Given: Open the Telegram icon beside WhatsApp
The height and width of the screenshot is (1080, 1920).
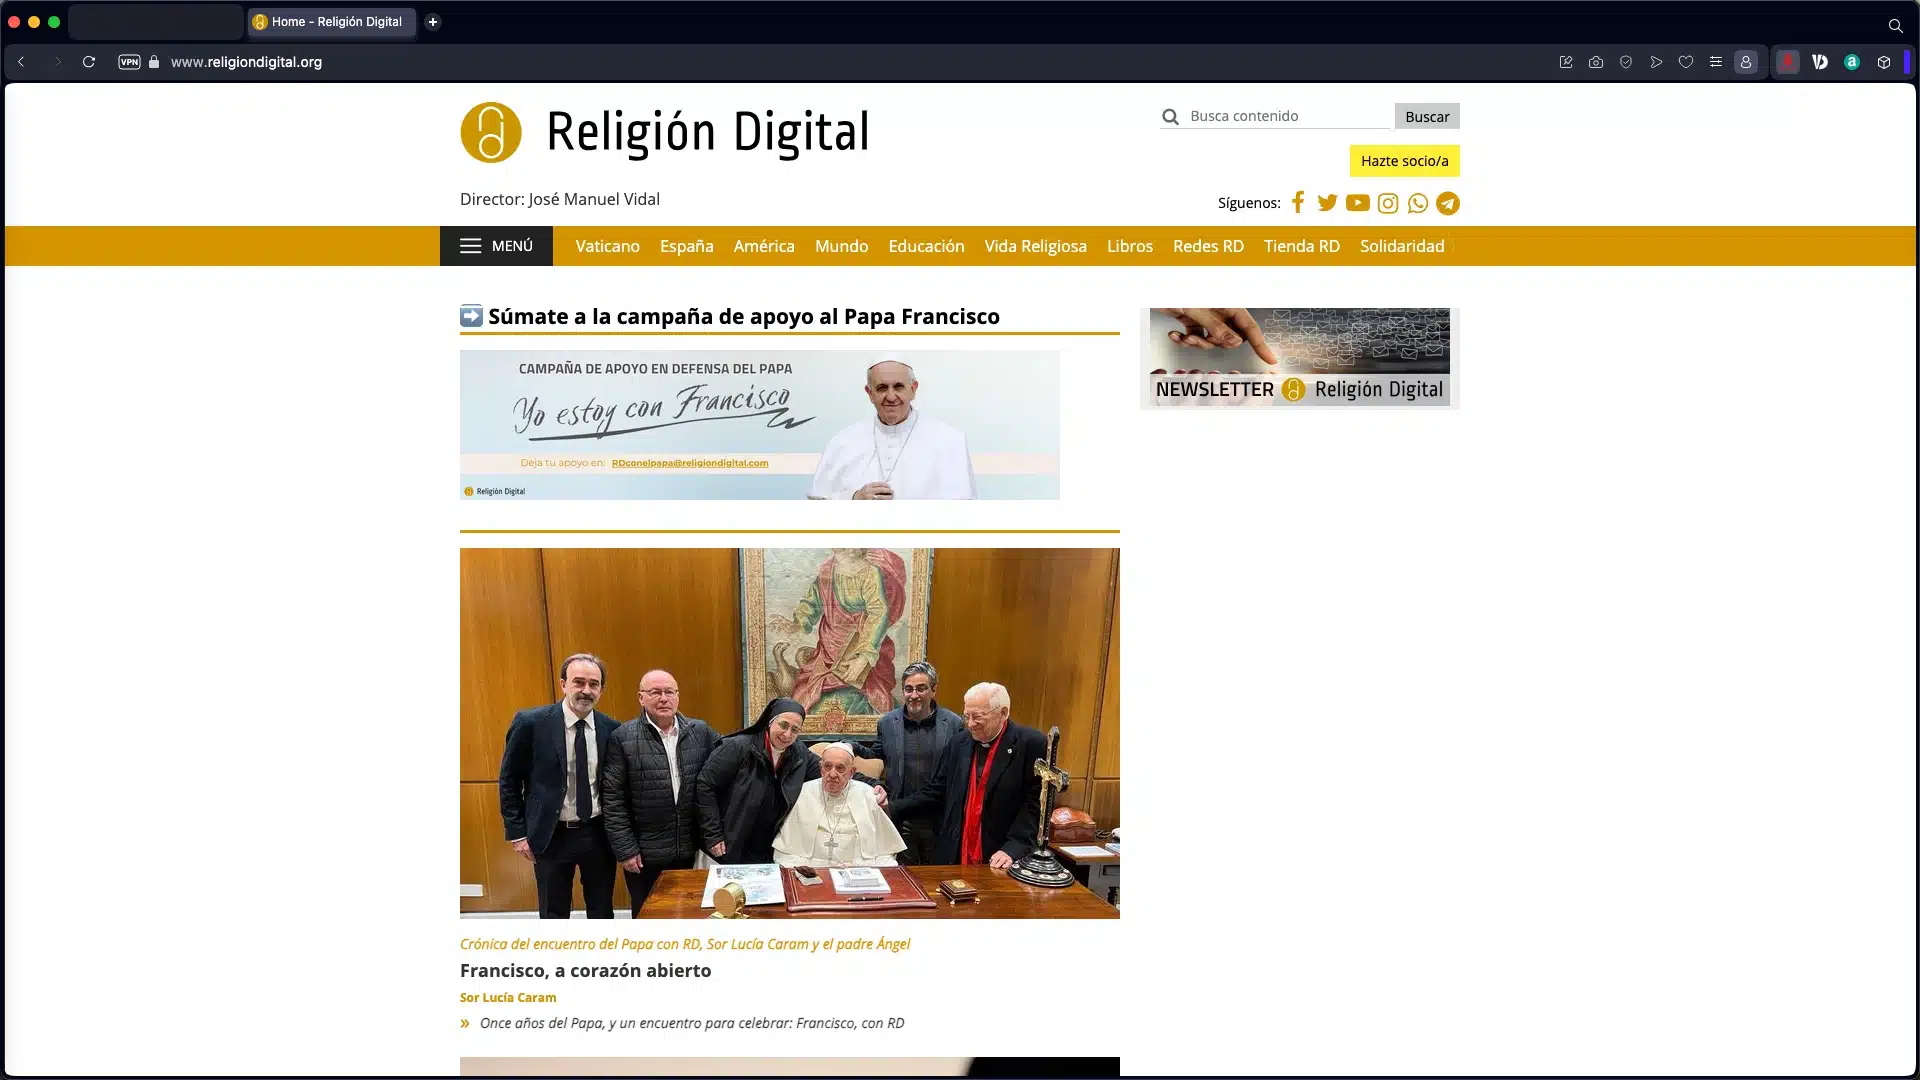Looking at the screenshot, I should click(1447, 203).
